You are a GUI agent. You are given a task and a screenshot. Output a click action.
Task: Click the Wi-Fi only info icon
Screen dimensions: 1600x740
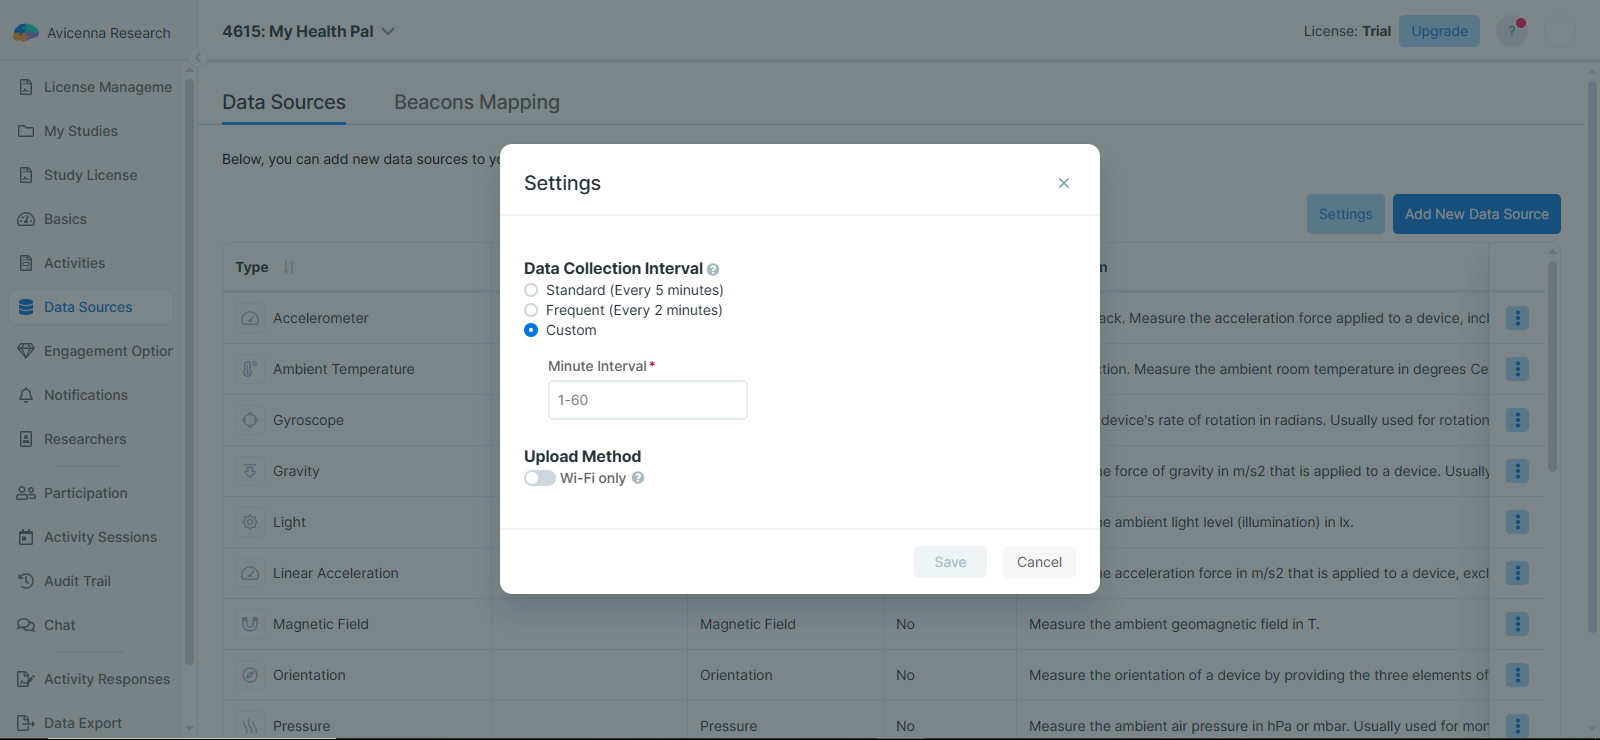click(x=638, y=478)
